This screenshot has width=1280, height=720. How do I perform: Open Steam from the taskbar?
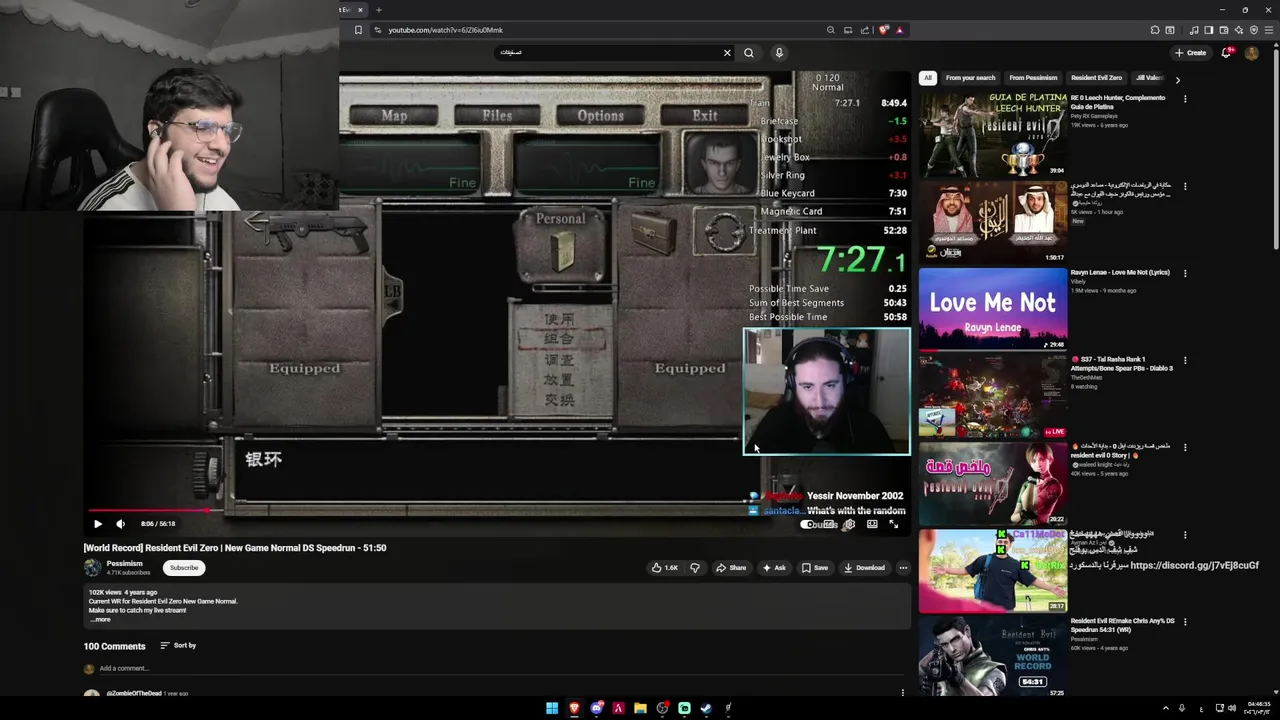[x=706, y=708]
